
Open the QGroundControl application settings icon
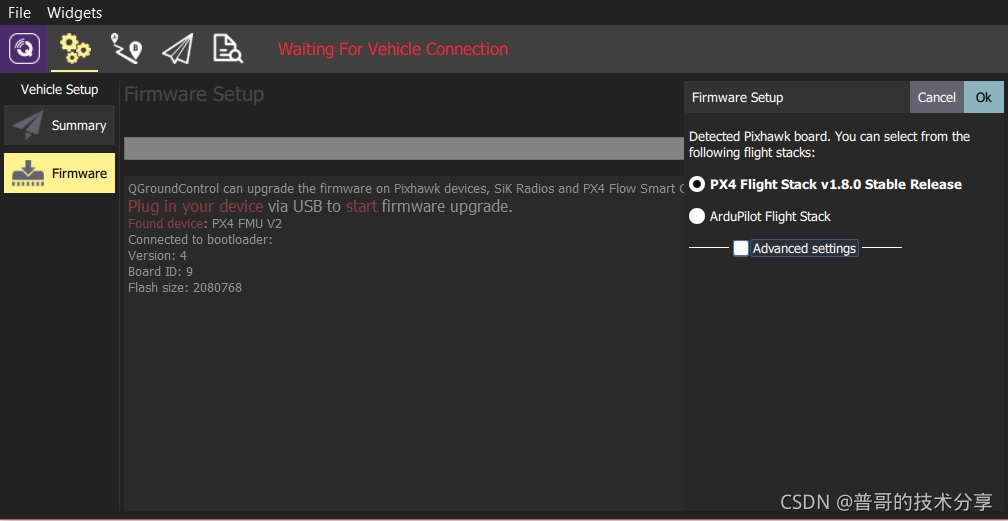tap(24, 48)
